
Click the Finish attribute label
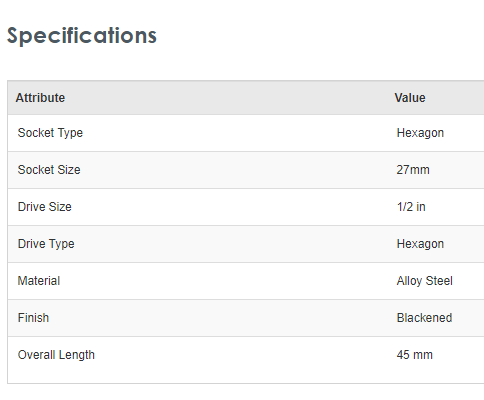click(x=33, y=318)
